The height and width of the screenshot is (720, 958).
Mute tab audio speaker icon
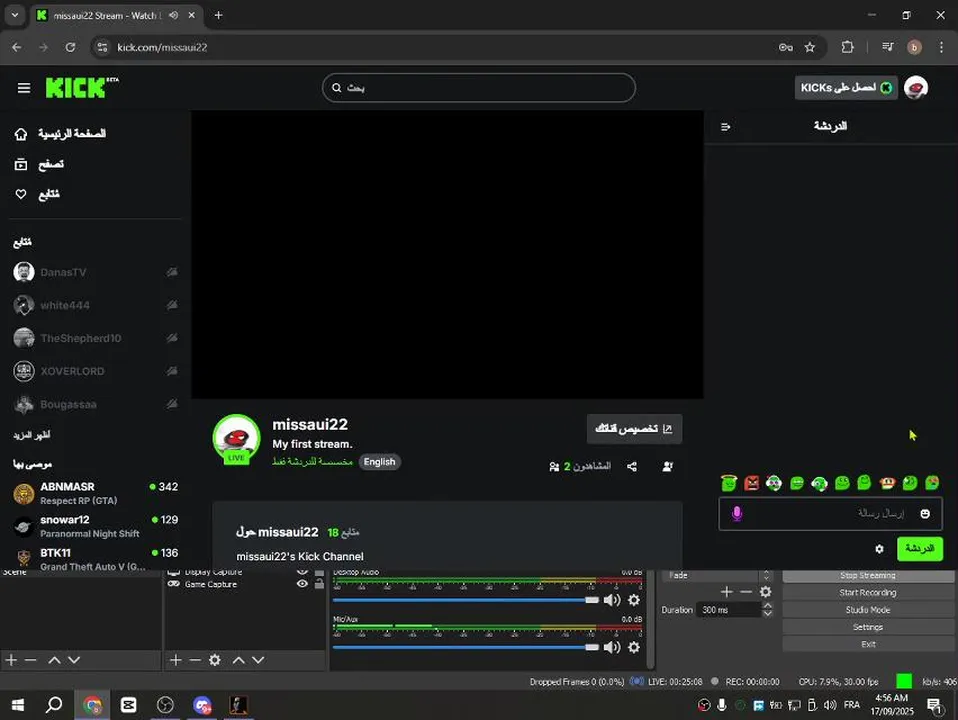pos(174,15)
